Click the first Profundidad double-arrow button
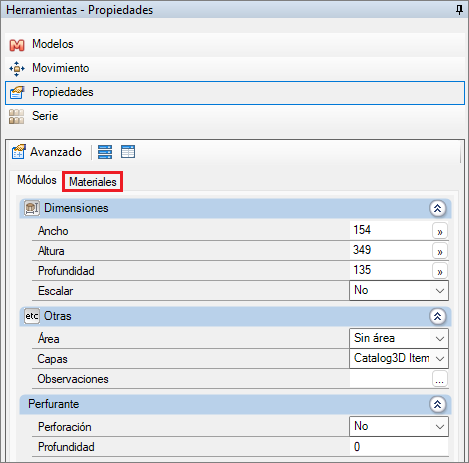This screenshot has height=463, width=469. tap(440, 271)
